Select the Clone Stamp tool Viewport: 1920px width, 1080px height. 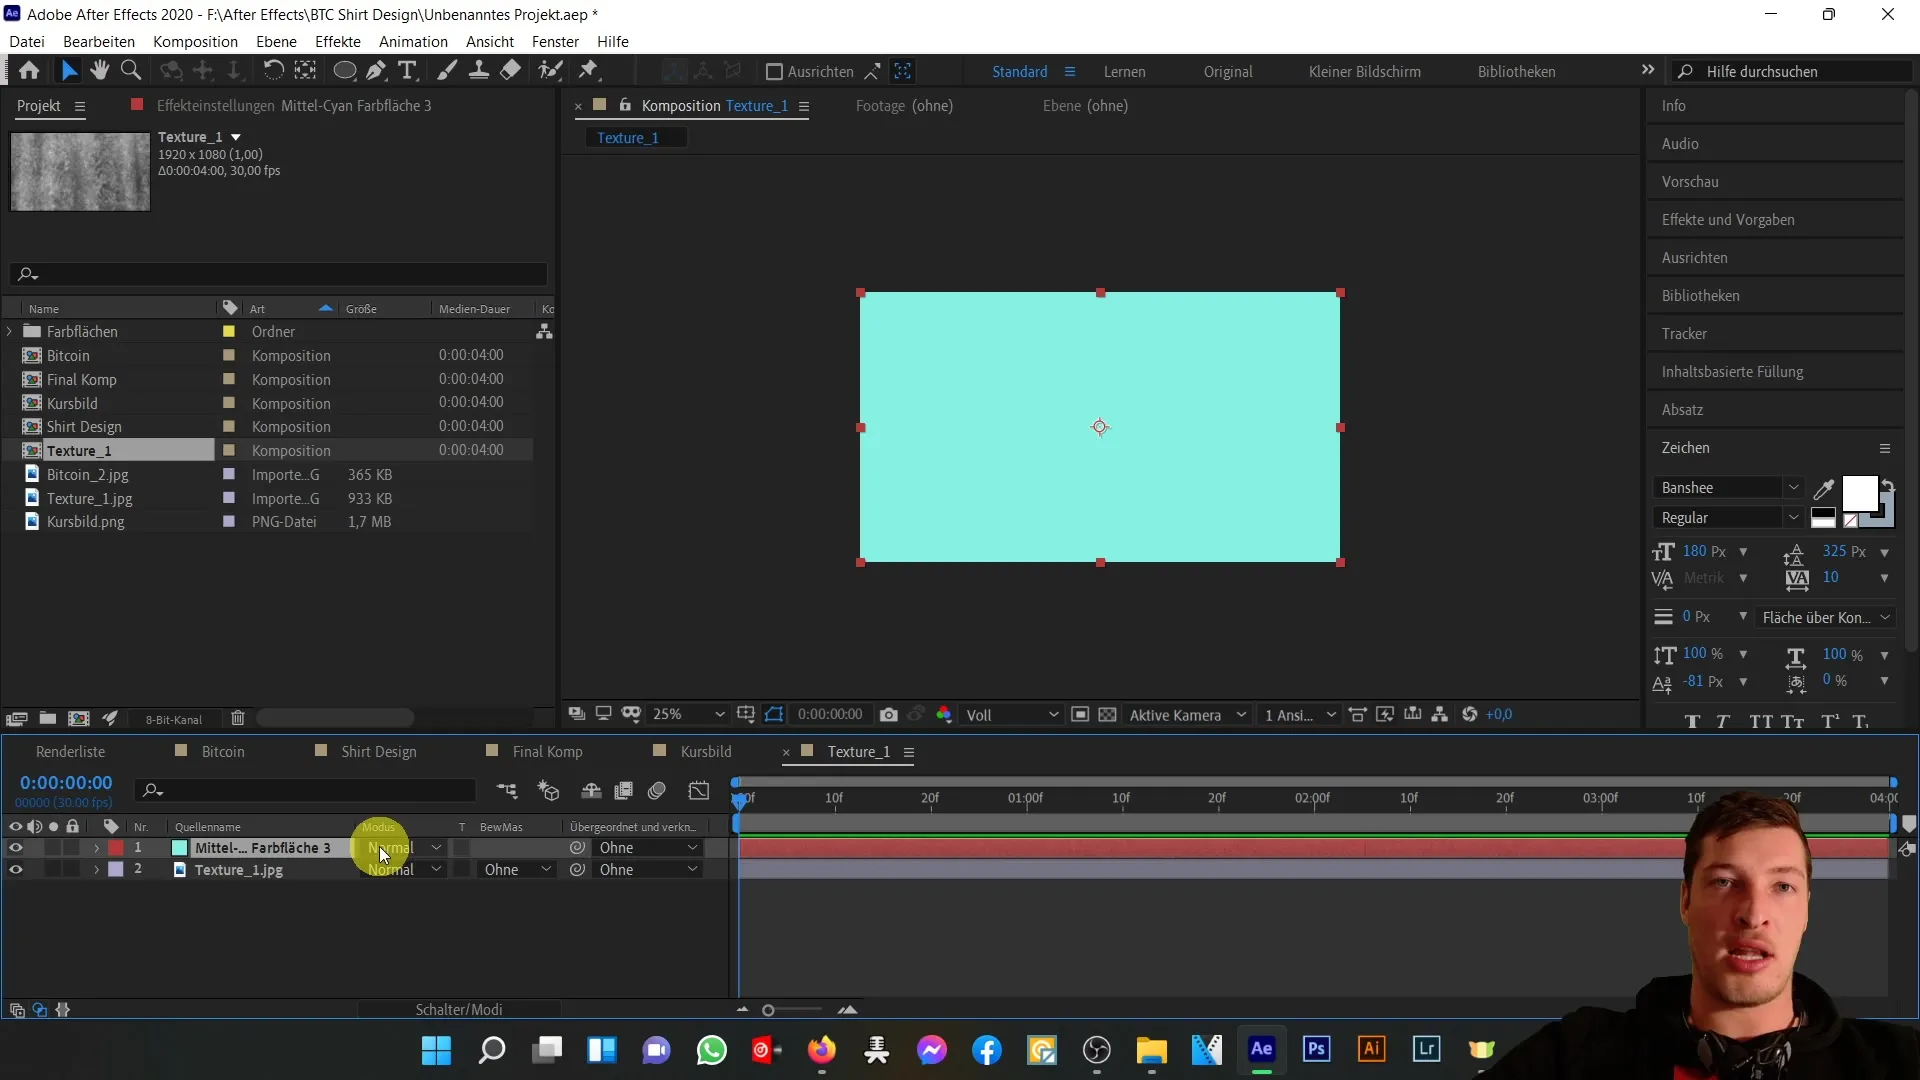coord(479,70)
